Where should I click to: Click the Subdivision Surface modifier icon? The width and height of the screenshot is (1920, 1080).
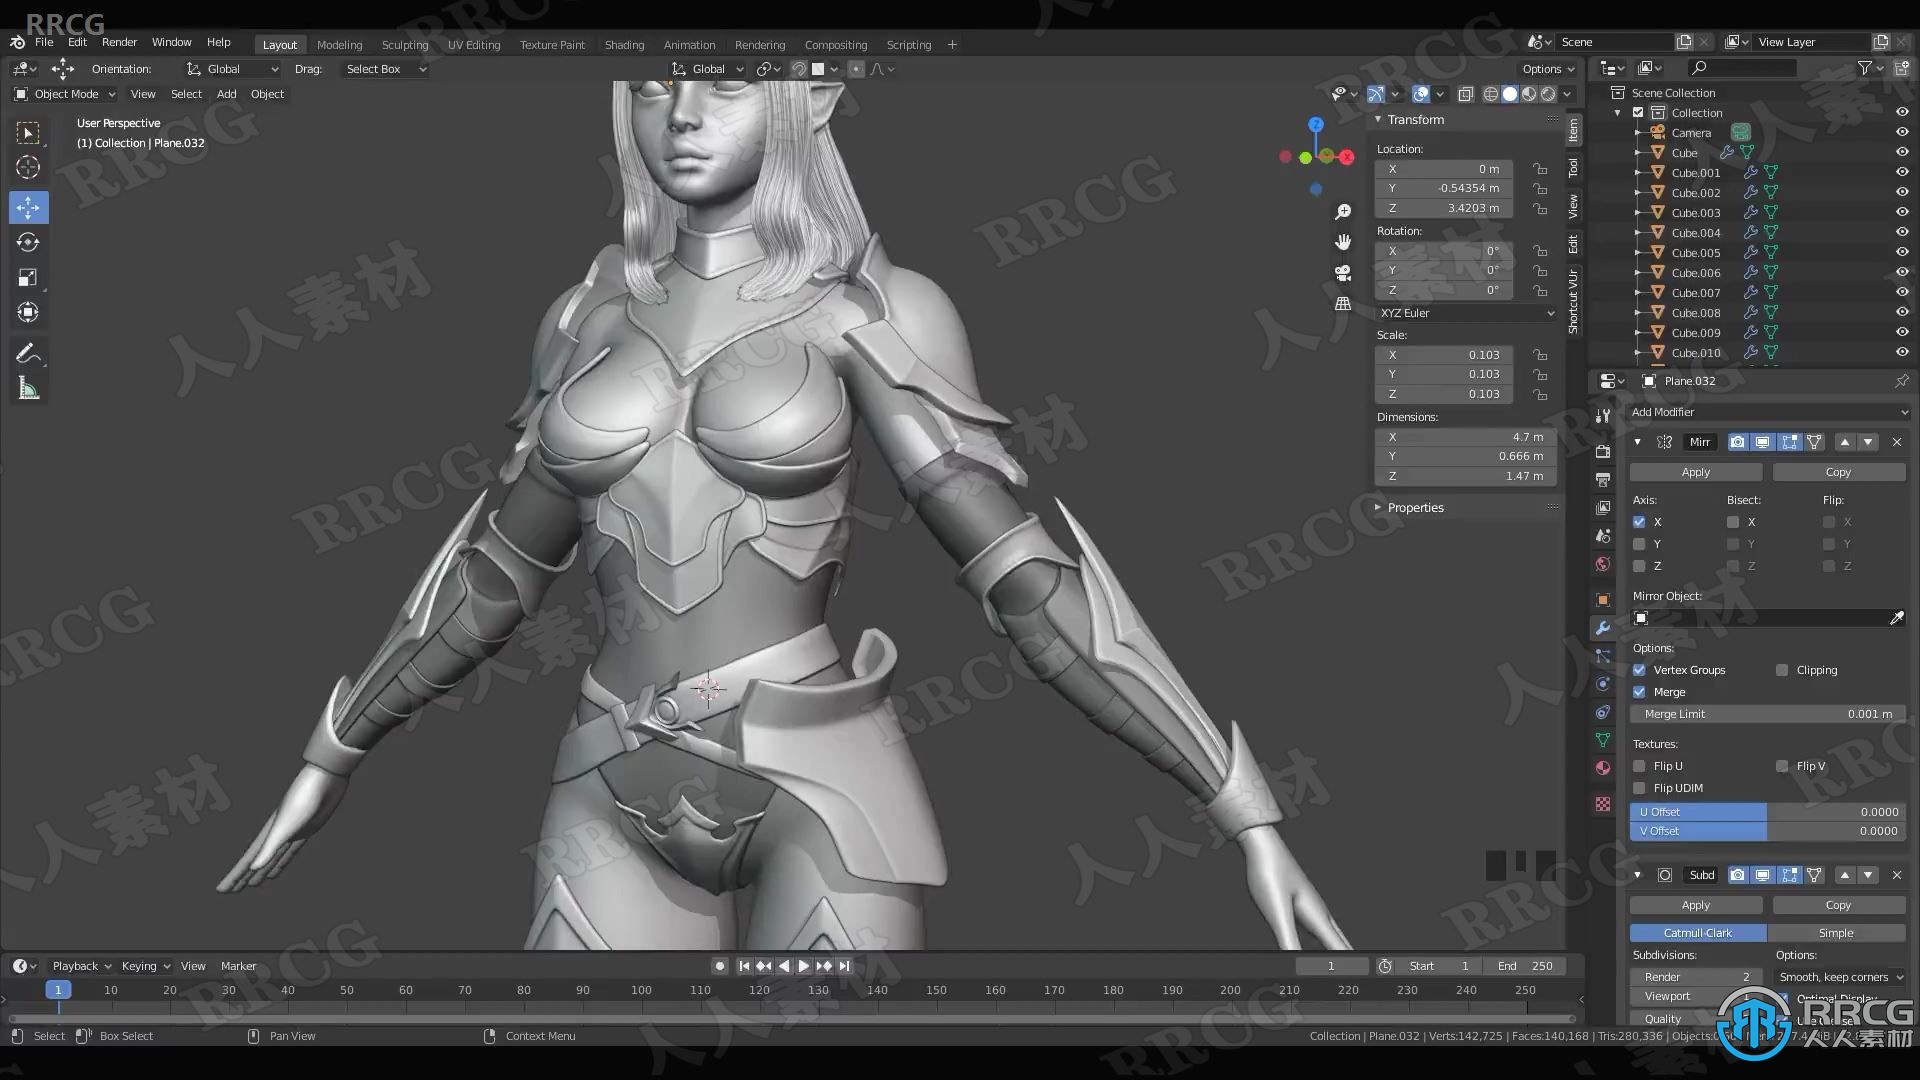1664,874
